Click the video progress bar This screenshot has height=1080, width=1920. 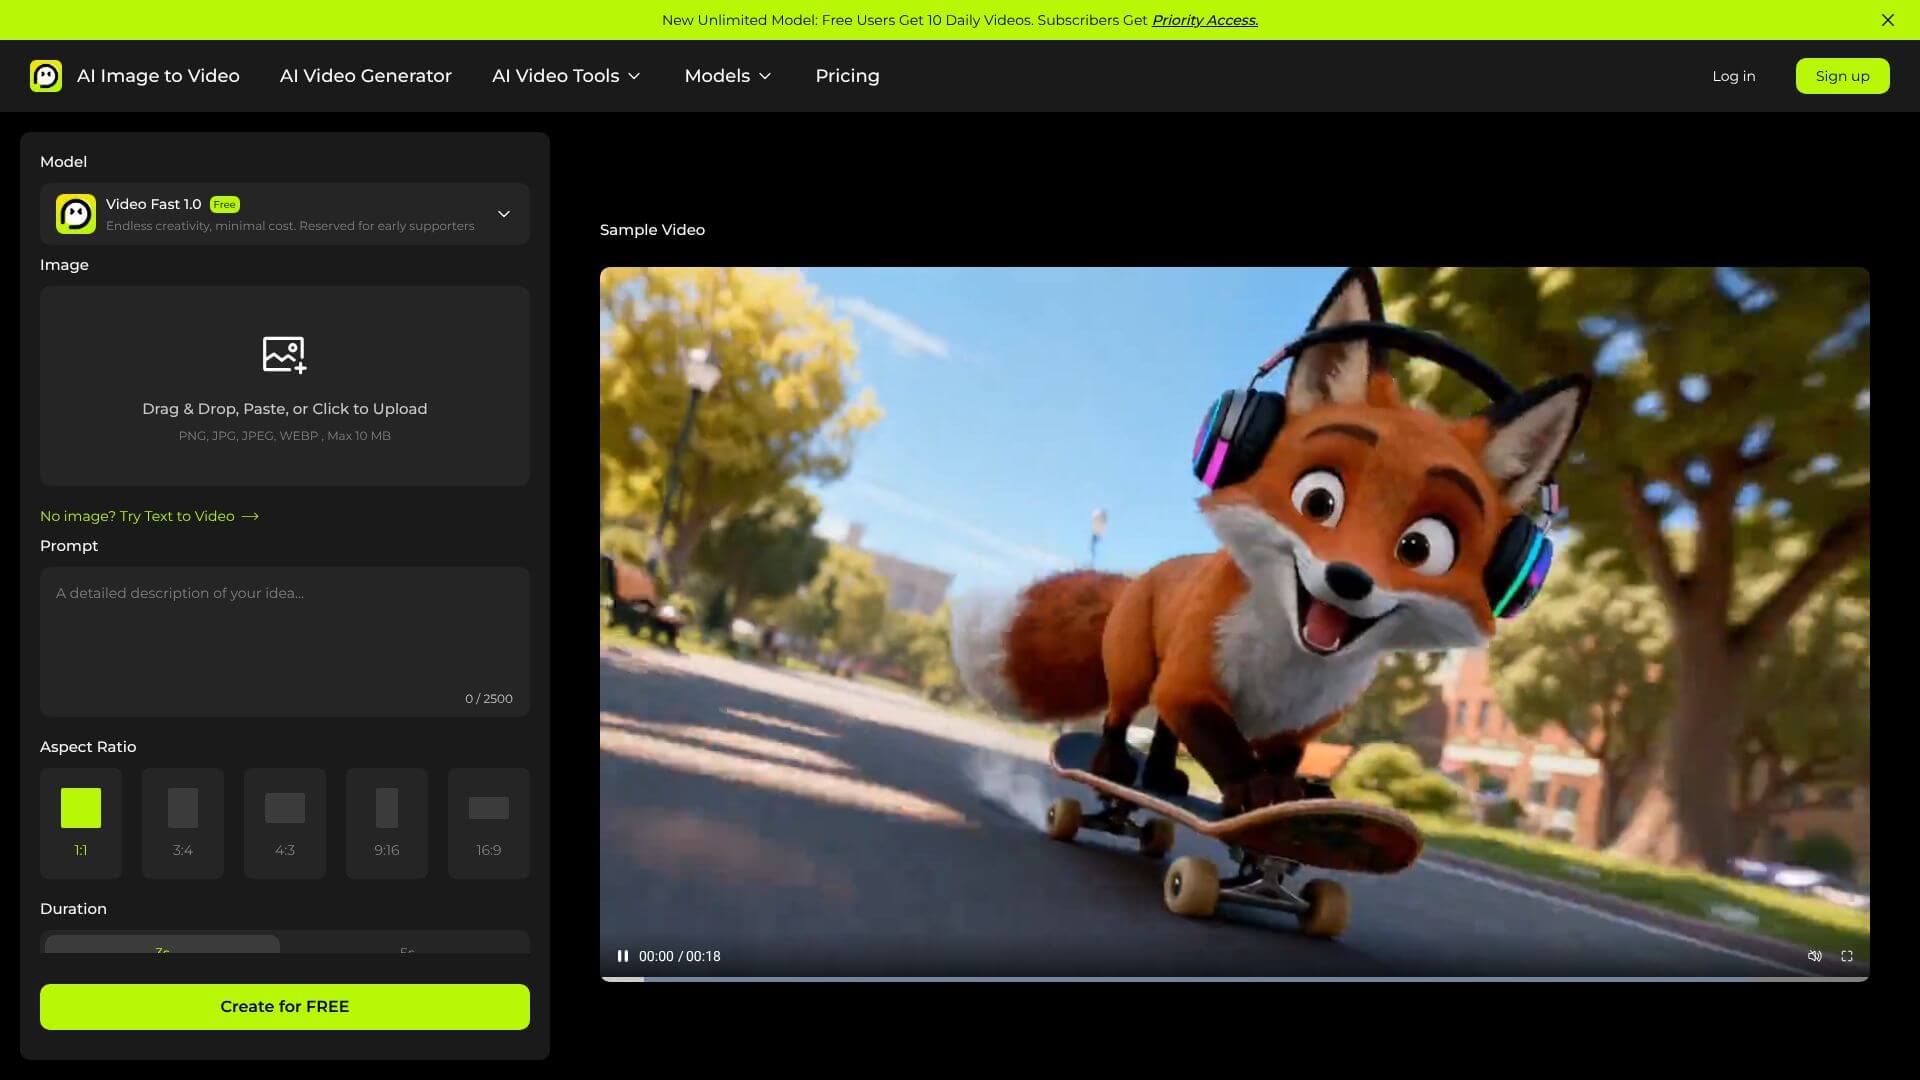[x=1234, y=978]
